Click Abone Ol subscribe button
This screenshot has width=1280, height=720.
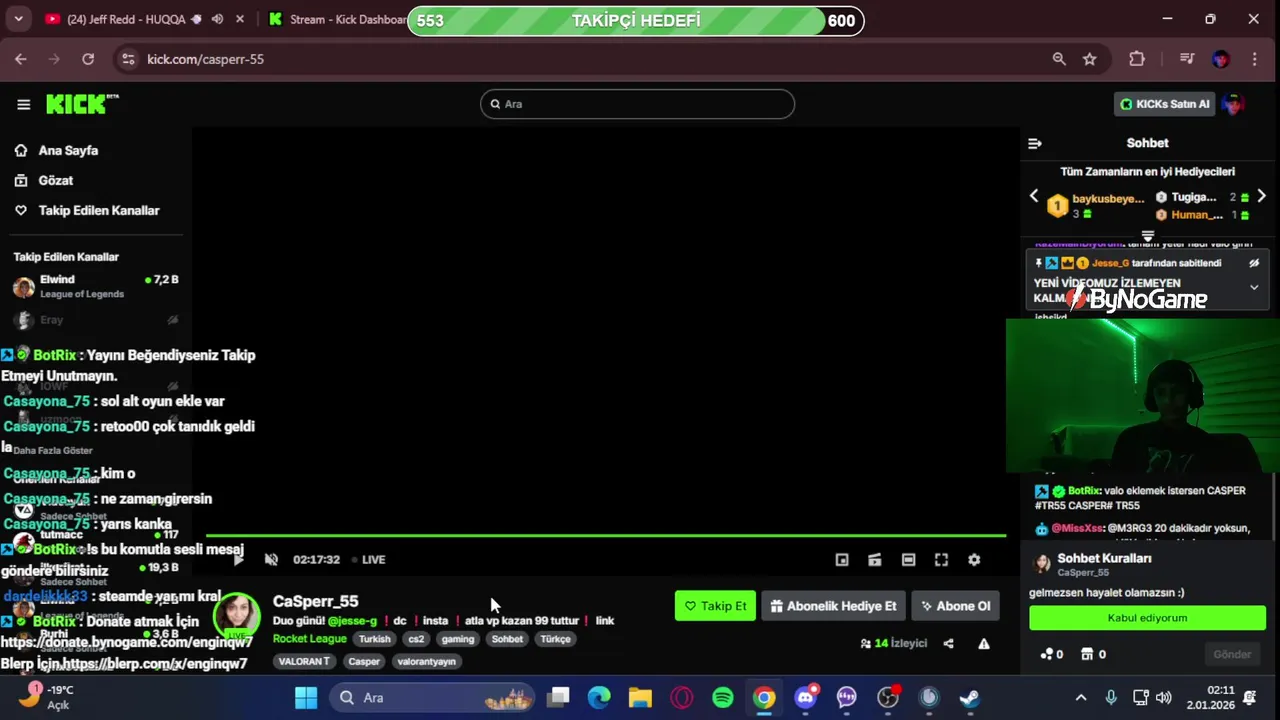point(956,606)
